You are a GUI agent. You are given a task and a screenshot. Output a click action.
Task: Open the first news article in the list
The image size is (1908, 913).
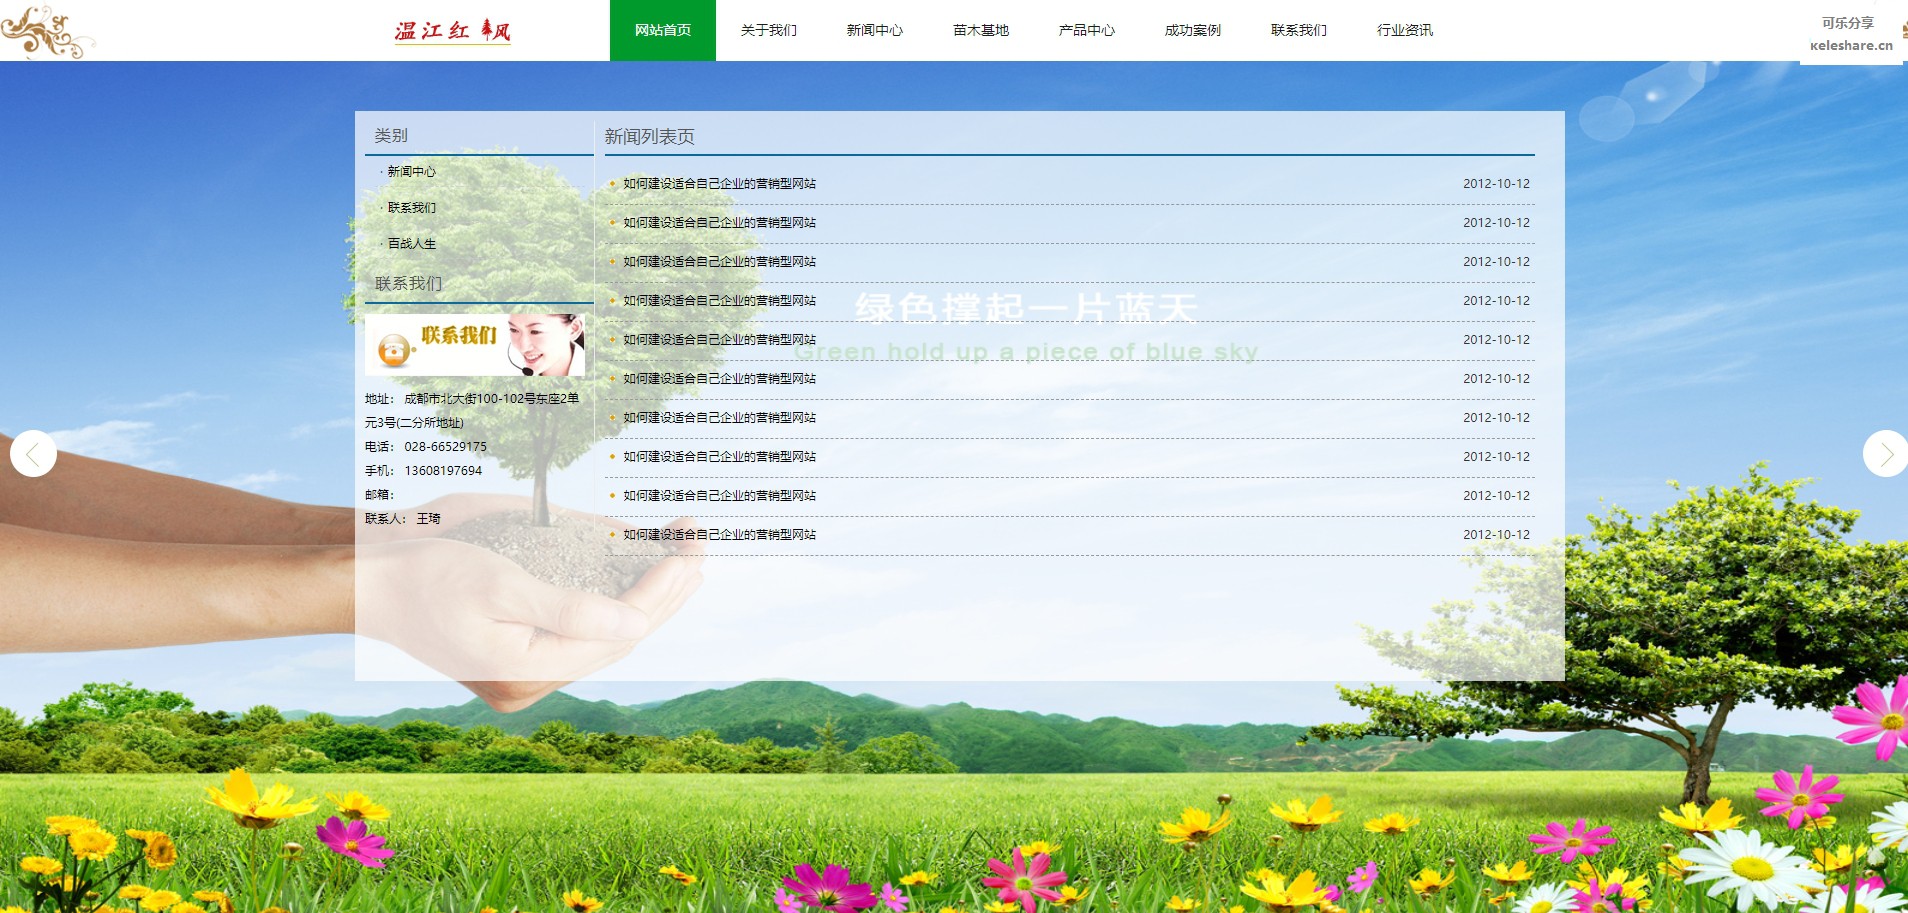point(719,184)
